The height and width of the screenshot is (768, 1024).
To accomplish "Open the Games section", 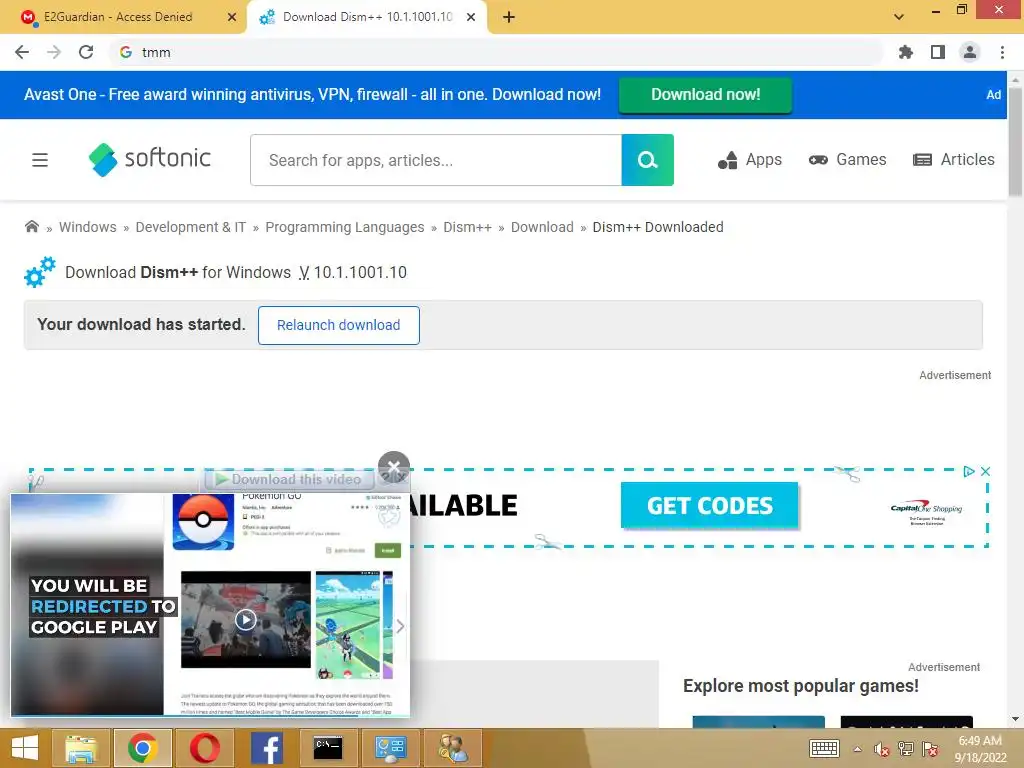I will click(847, 159).
